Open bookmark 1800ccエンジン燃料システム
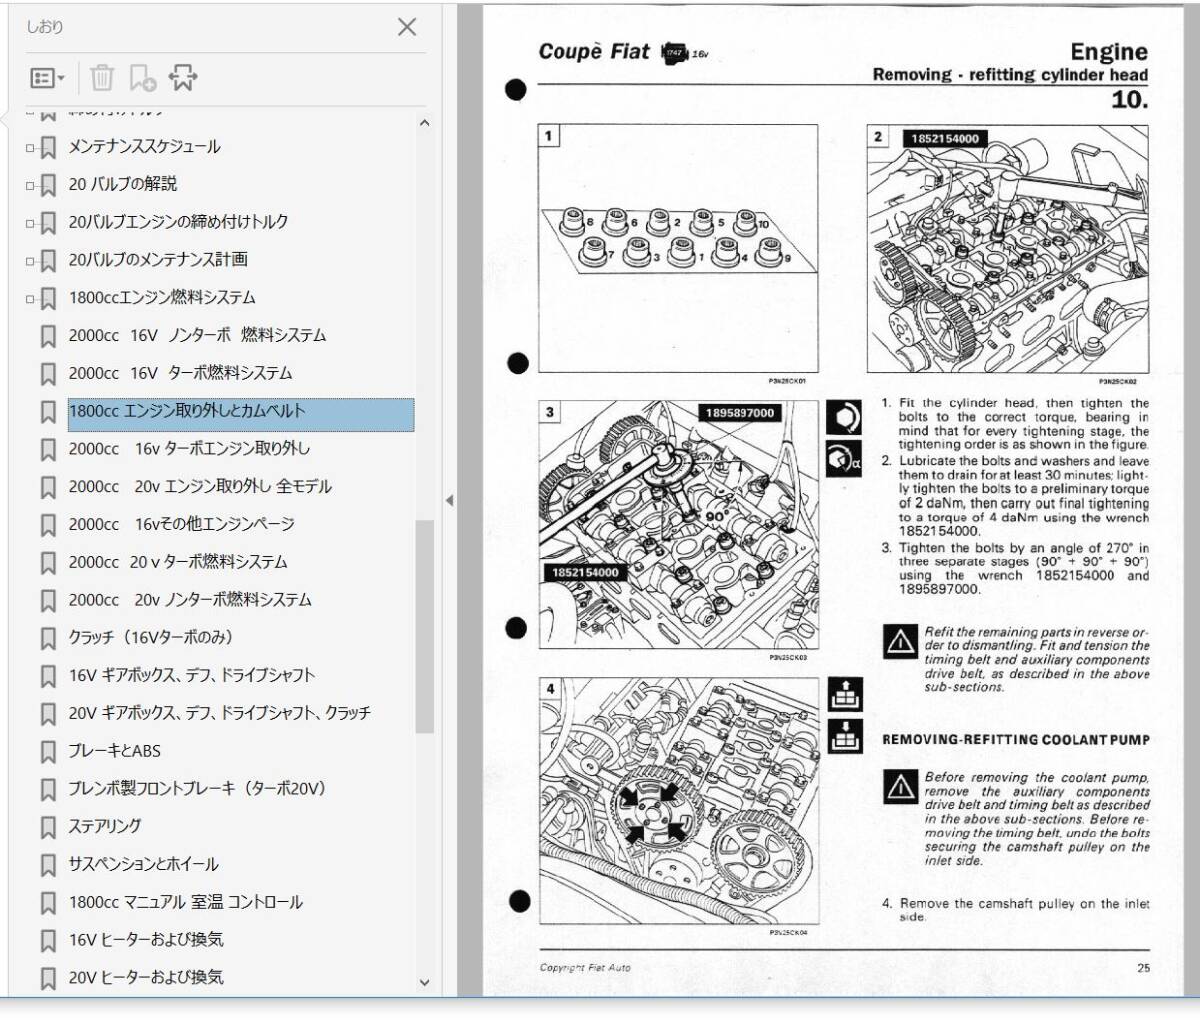1200x1025 pixels. [x=162, y=298]
